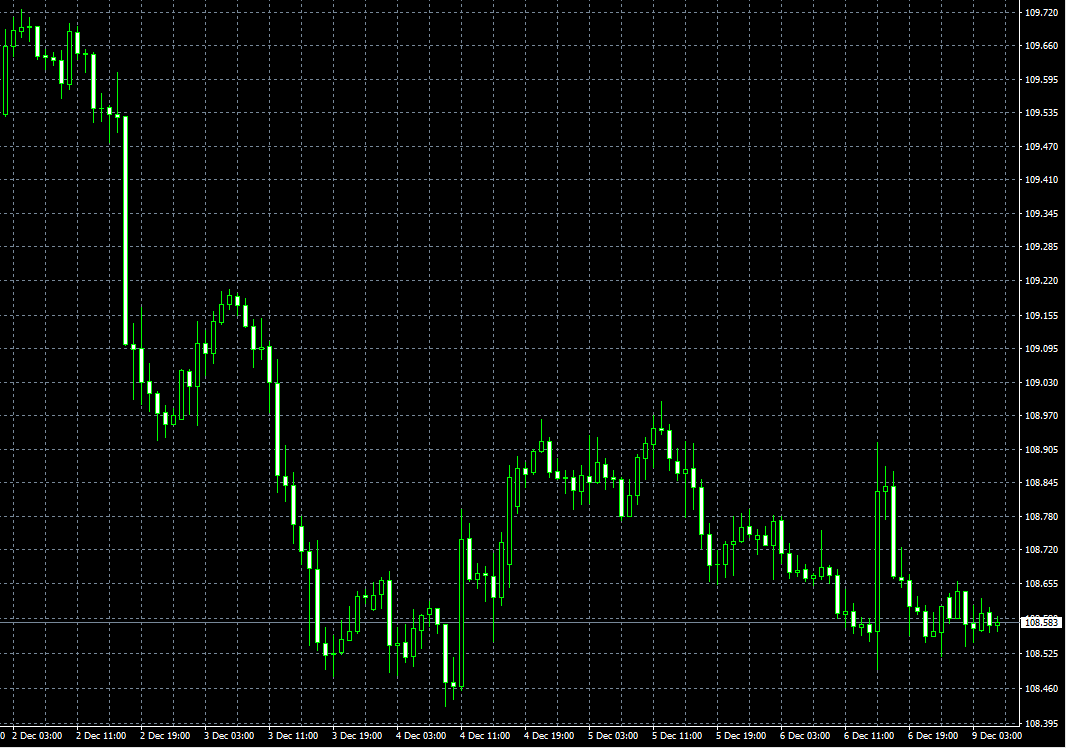Click the 109.220 price scale label
The height and width of the screenshot is (749, 1066).
point(1042,280)
